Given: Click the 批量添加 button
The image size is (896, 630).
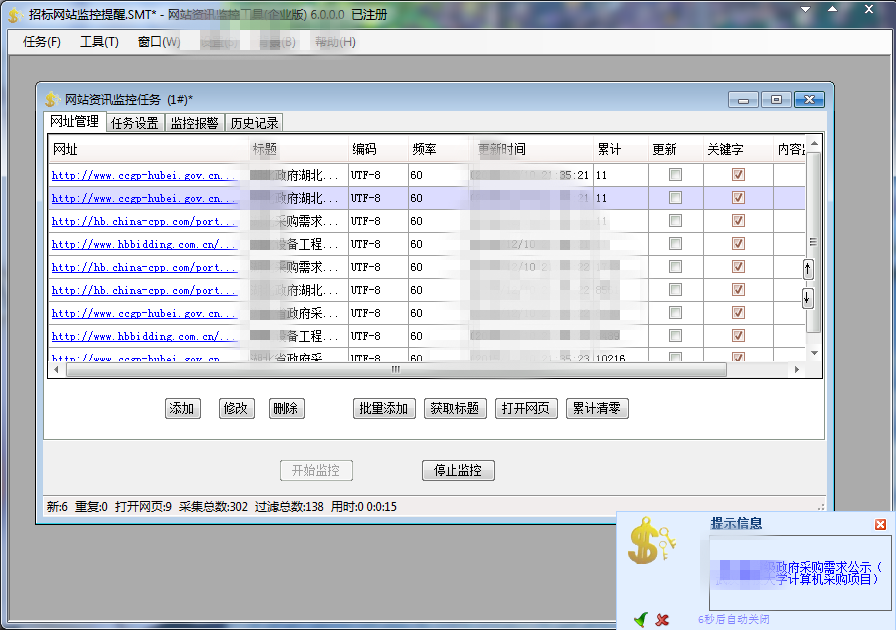Looking at the screenshot, I should click(x=384, y=408).
